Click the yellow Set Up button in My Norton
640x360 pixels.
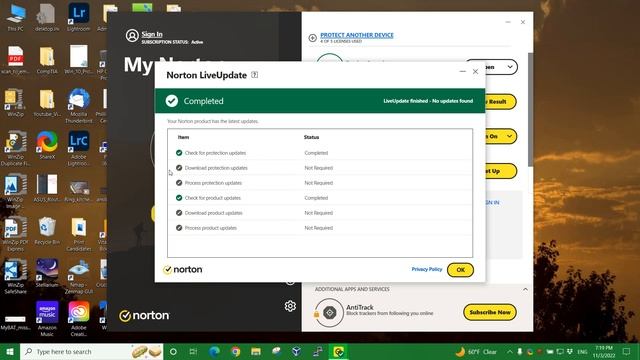tap(501, 171)
